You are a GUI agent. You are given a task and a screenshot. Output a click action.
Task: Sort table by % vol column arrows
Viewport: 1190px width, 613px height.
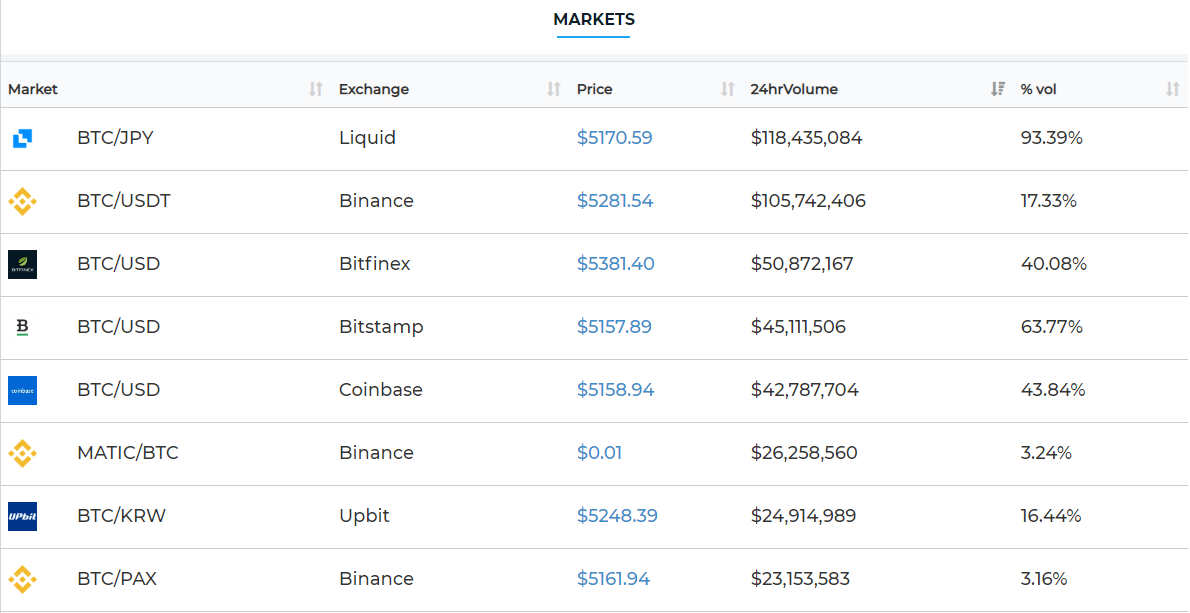point(1172,89)
